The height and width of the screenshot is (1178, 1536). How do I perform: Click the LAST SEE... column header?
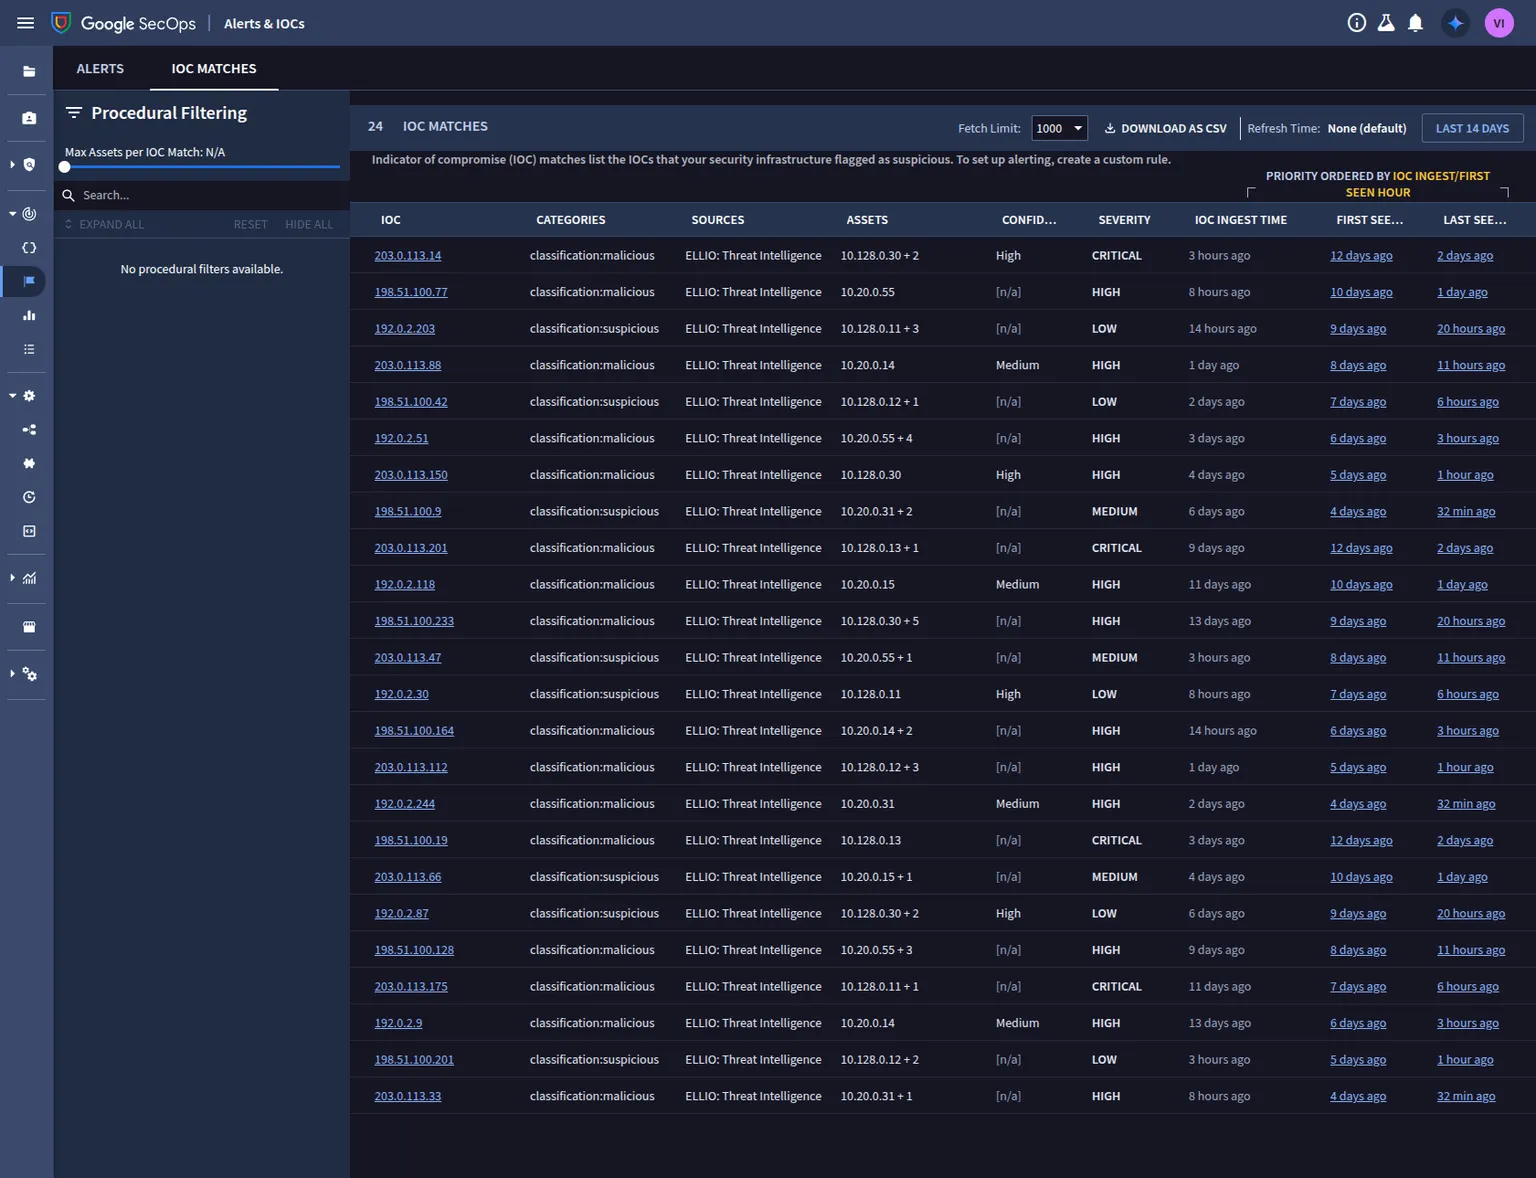[1475, 220]
